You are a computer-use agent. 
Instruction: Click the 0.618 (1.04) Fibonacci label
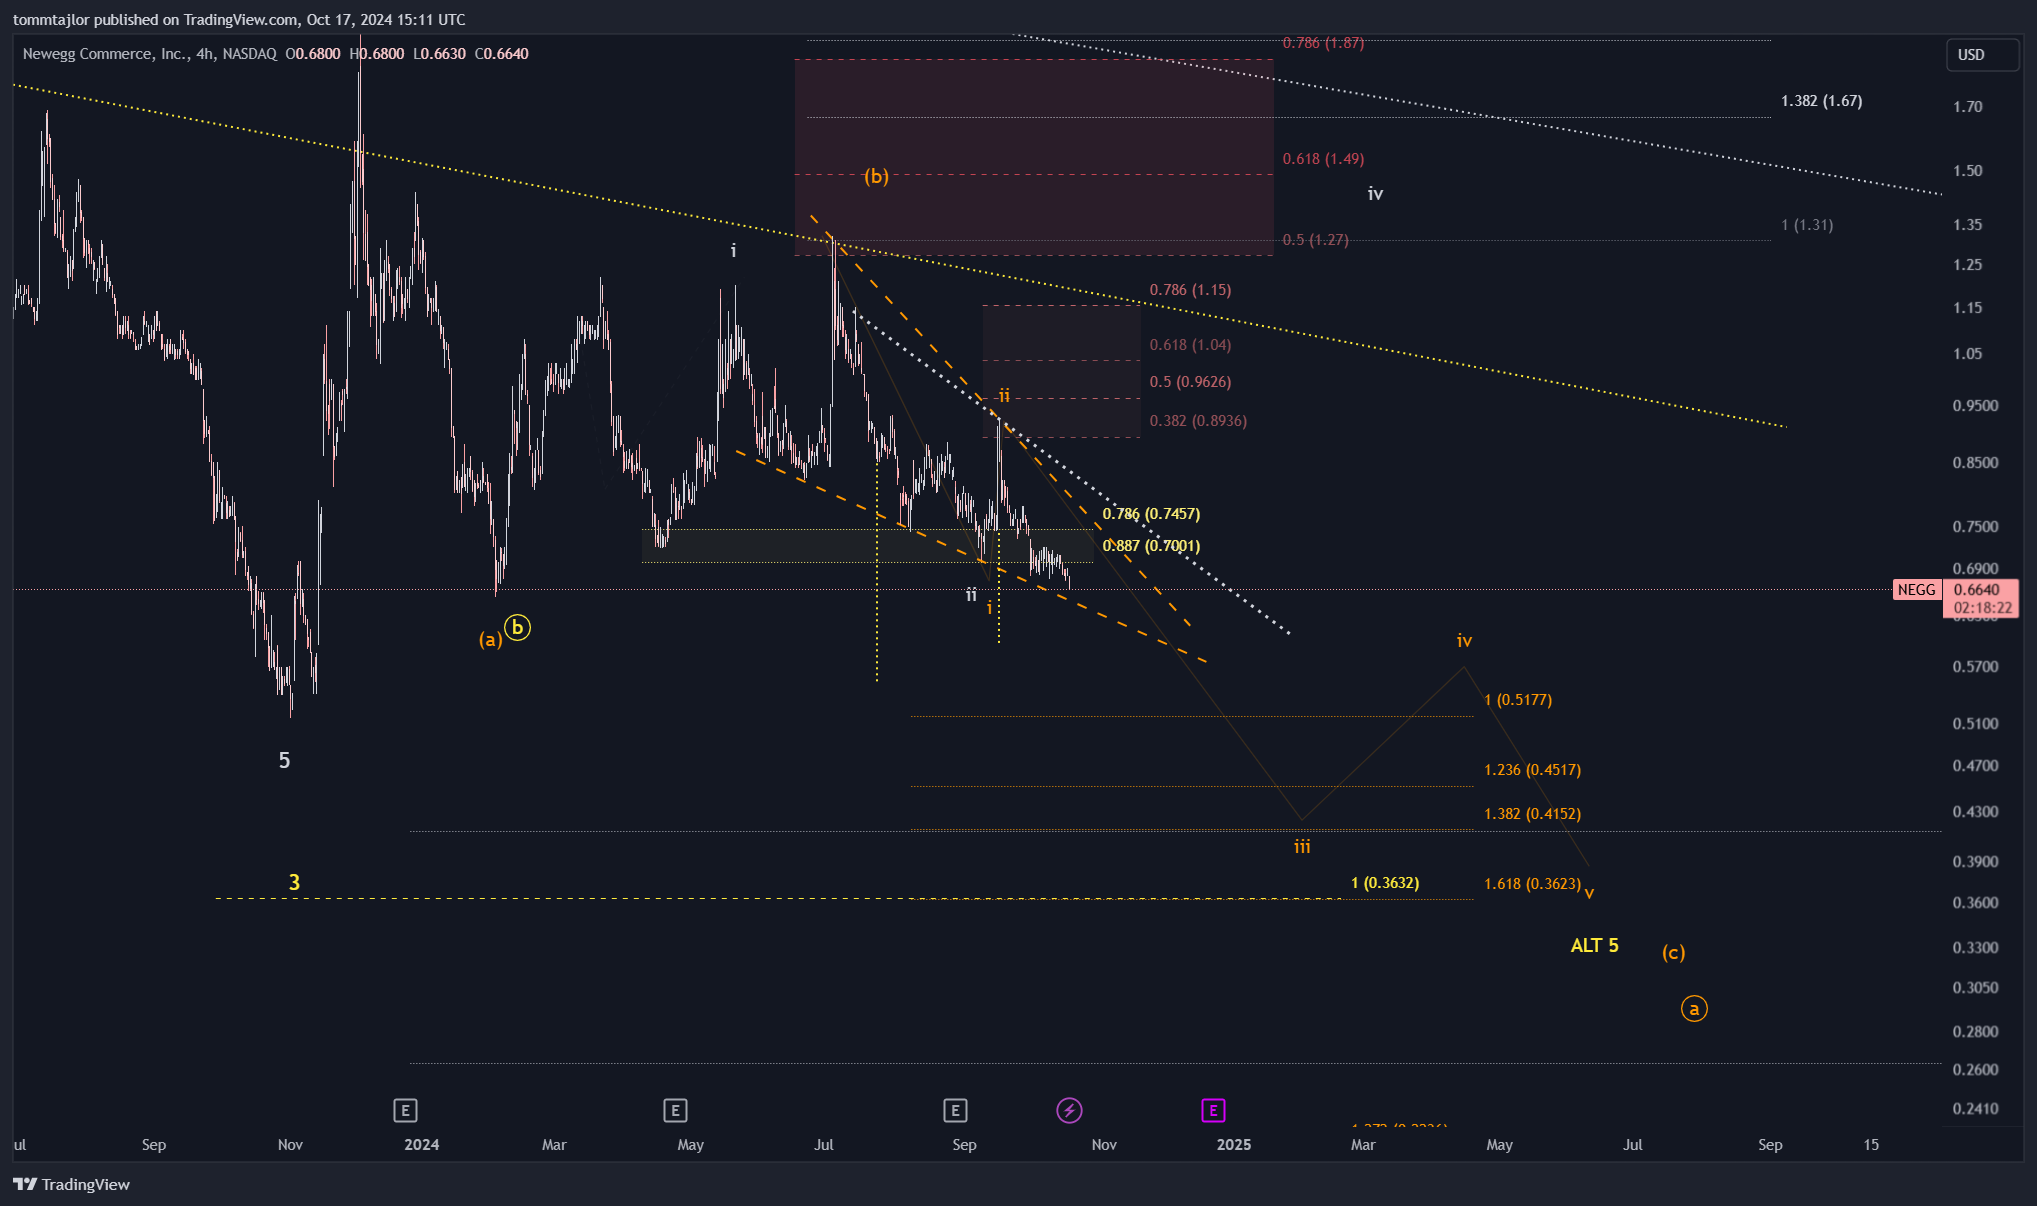1191,345
